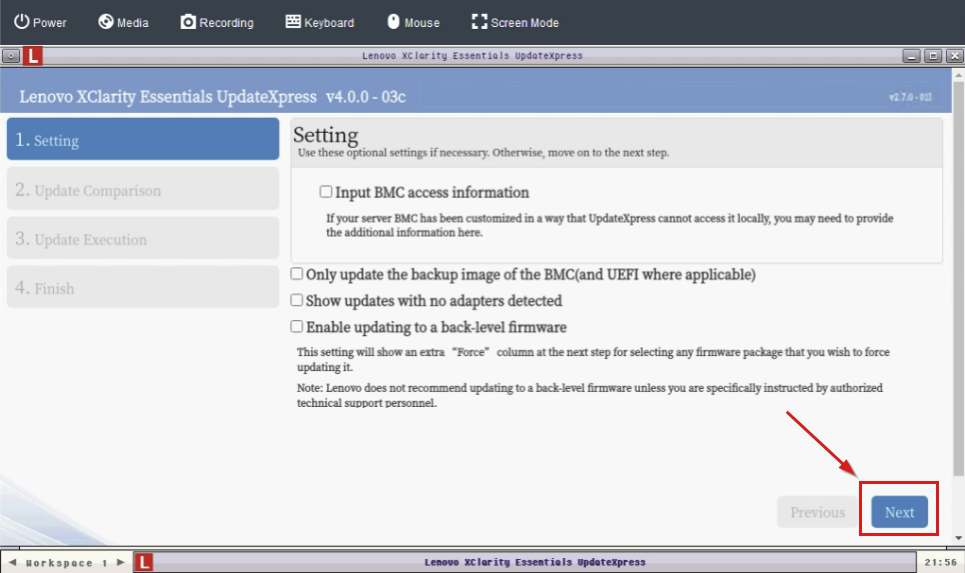Click the v2.7.0-011 version label
965x573 pixels.
pyautogui.click(x=910, y=97)
